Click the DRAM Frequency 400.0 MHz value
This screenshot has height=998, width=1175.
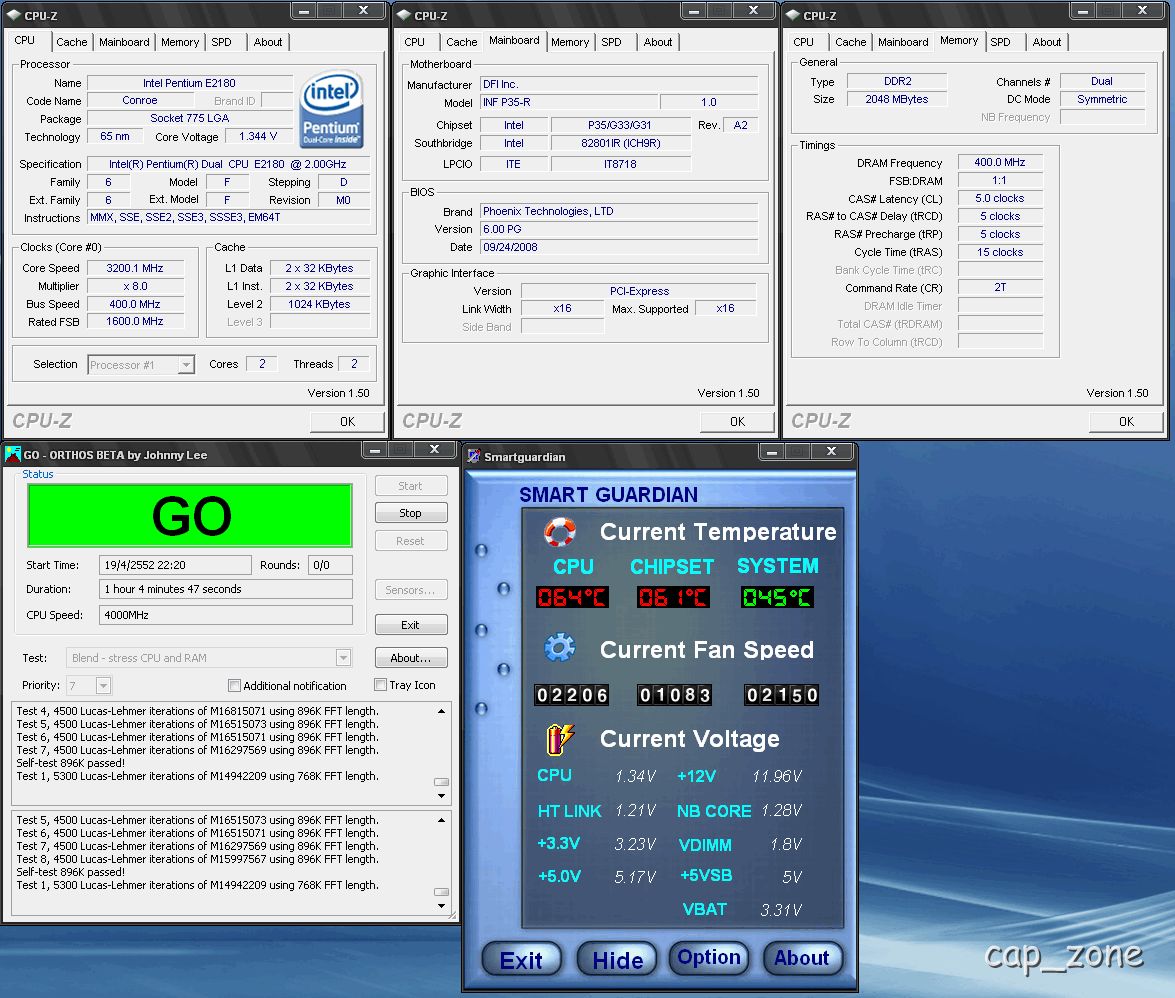1000,162
